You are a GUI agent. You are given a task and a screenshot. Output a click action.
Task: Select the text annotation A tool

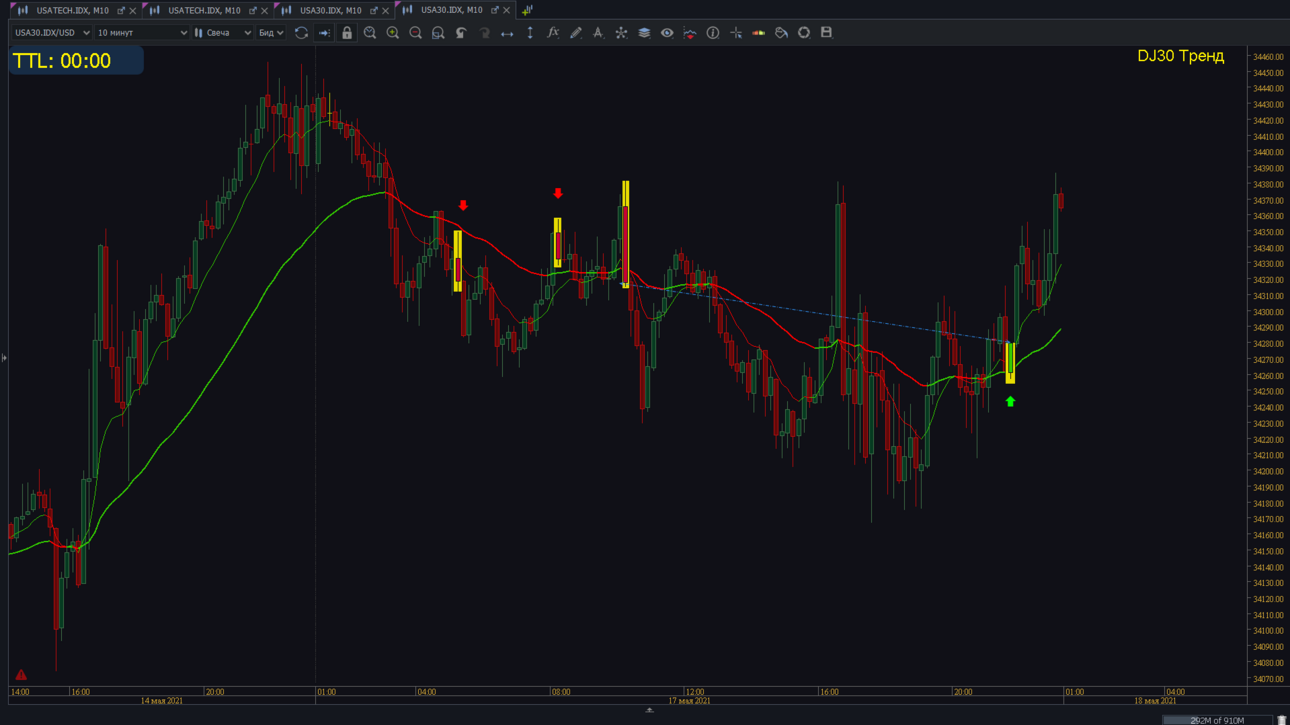[x=598, y=33]
